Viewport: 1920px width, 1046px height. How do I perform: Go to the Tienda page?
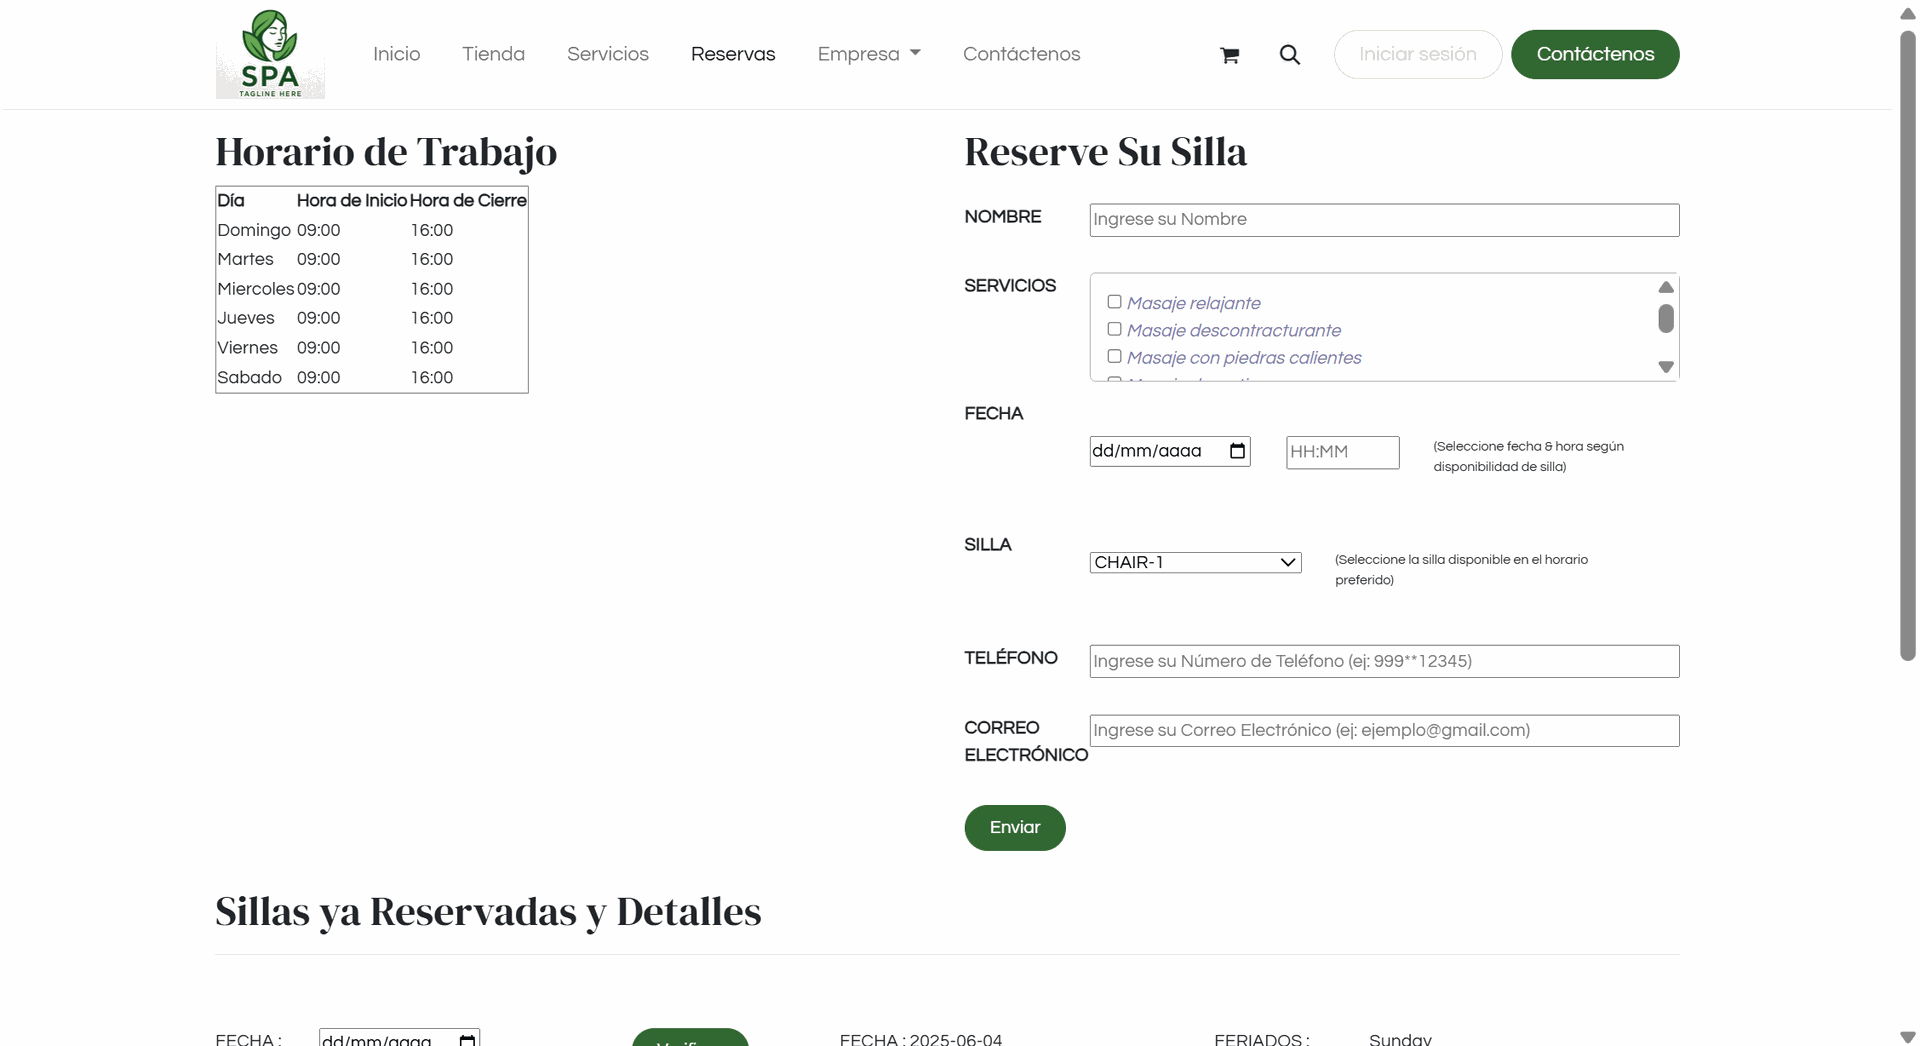tap(493, 54)
